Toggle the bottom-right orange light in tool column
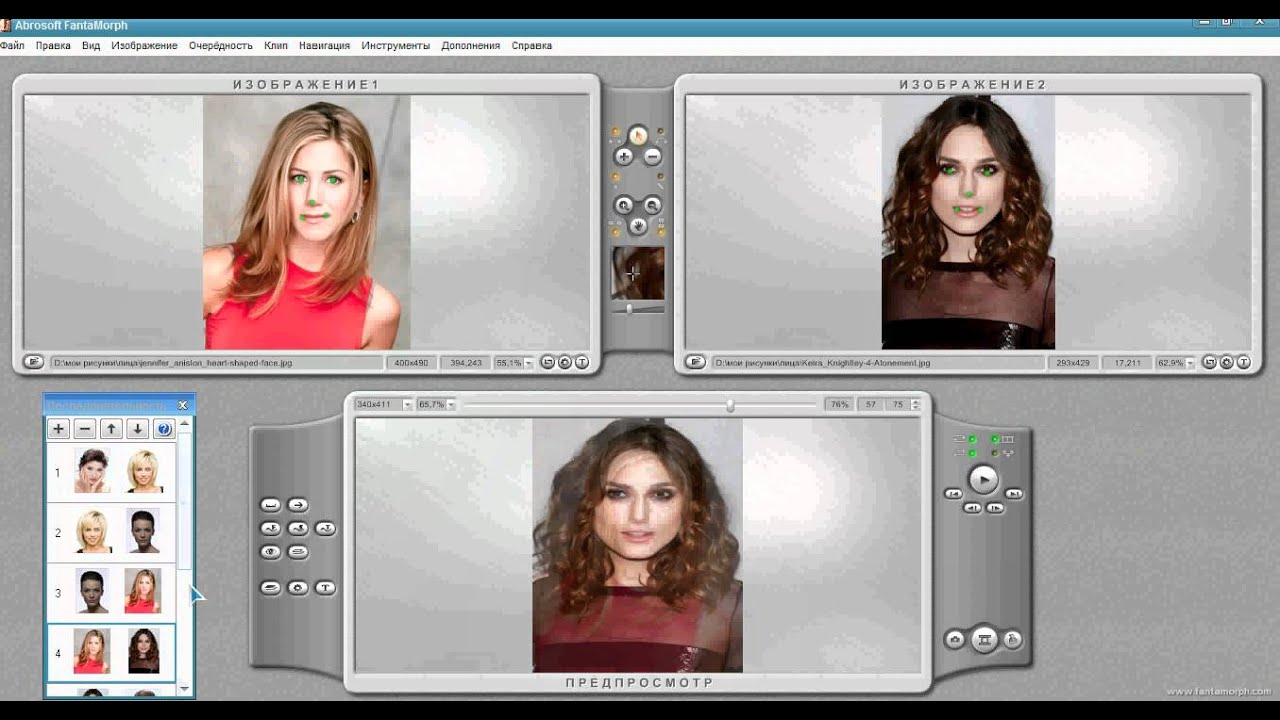 pos(661,232)
